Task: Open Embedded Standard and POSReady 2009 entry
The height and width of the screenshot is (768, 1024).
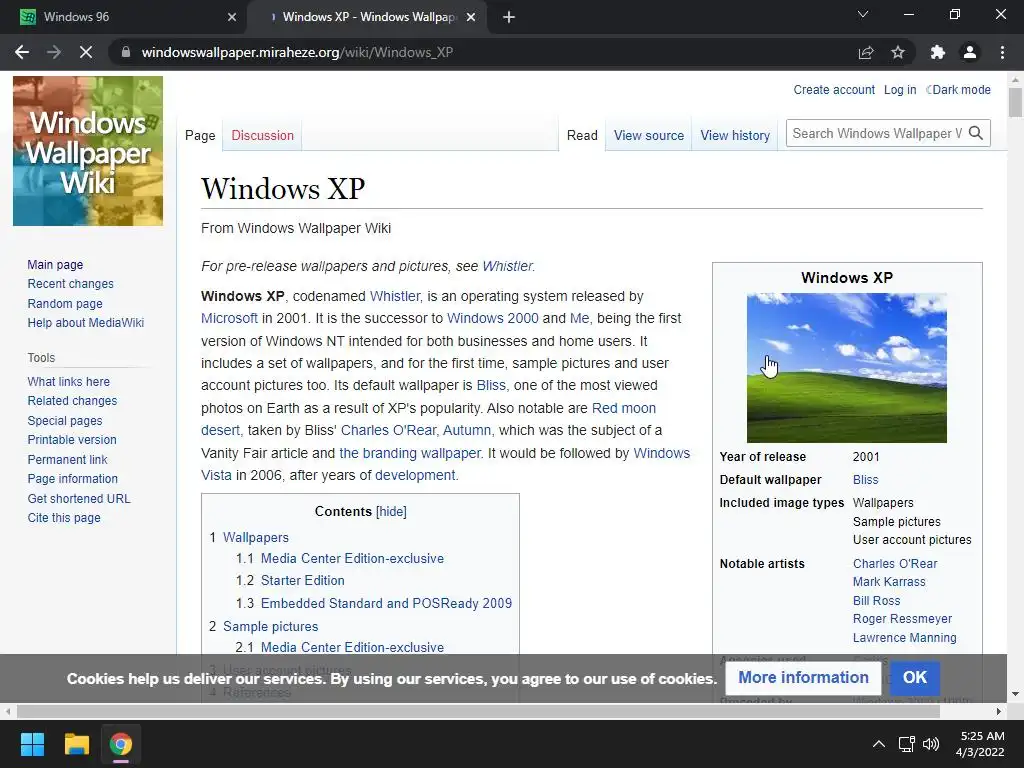Action: tap(386, 603)
